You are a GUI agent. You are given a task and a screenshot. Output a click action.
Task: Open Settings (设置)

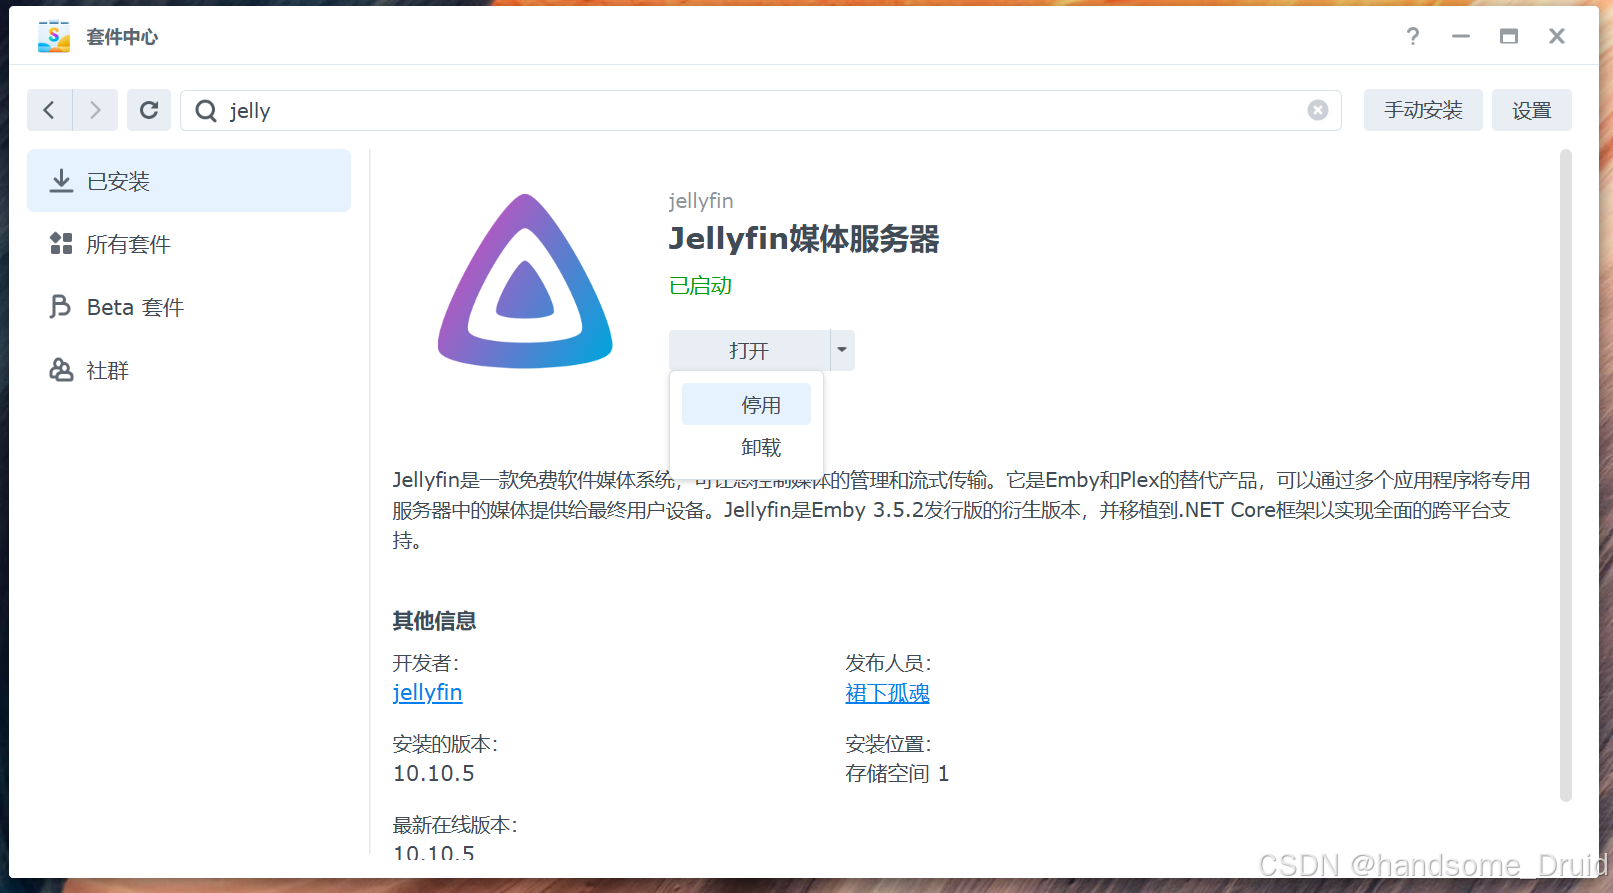pyautogui.click(x=1531, y=110)
